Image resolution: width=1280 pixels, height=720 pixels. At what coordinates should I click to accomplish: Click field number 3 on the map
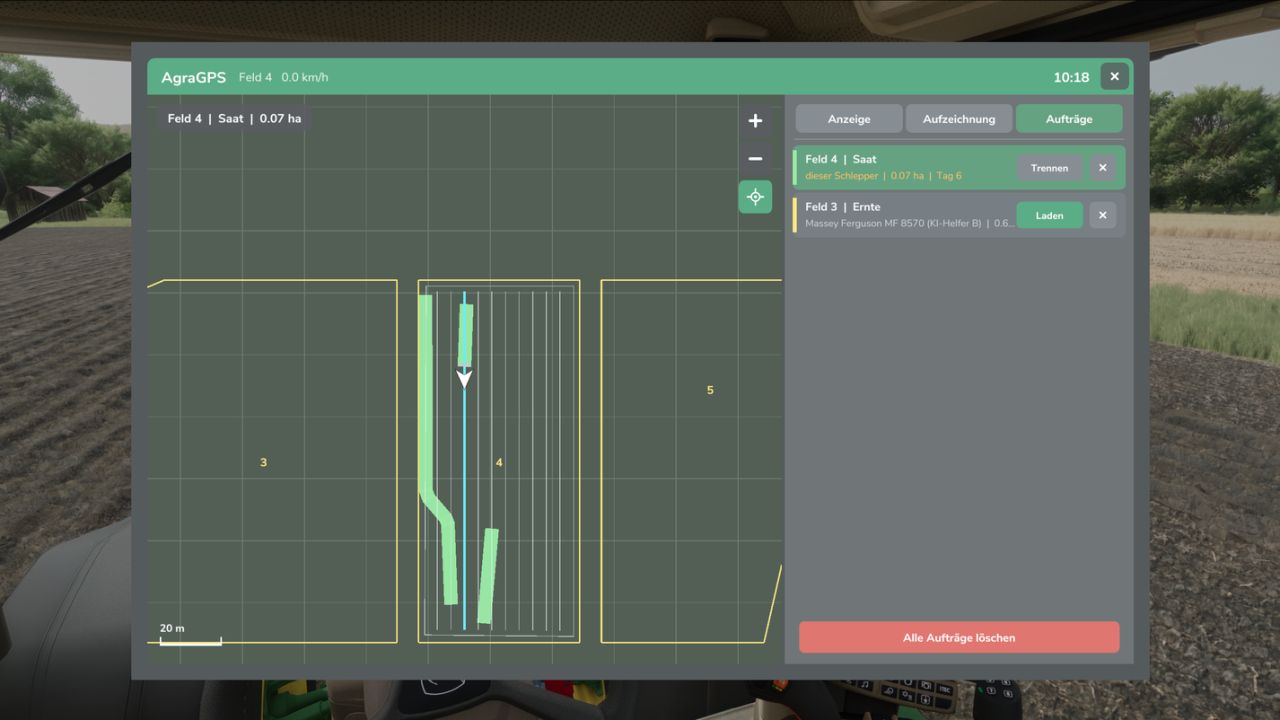click(x=263, y=463)
